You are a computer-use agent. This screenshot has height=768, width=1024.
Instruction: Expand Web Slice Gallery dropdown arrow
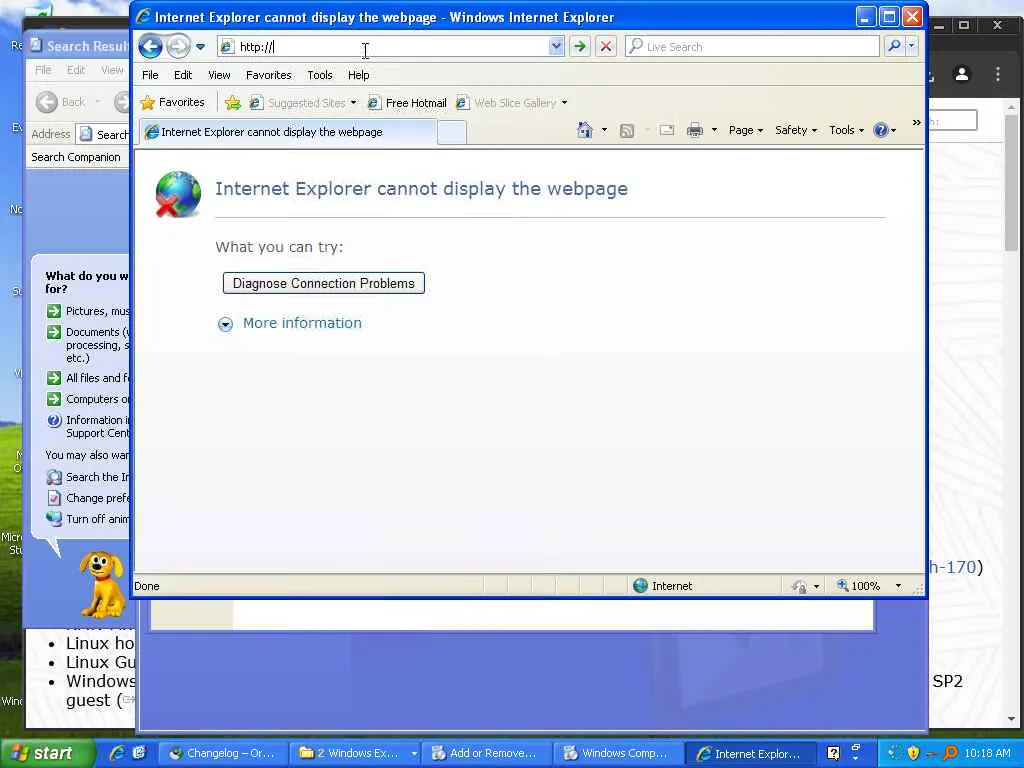(564, 103)
